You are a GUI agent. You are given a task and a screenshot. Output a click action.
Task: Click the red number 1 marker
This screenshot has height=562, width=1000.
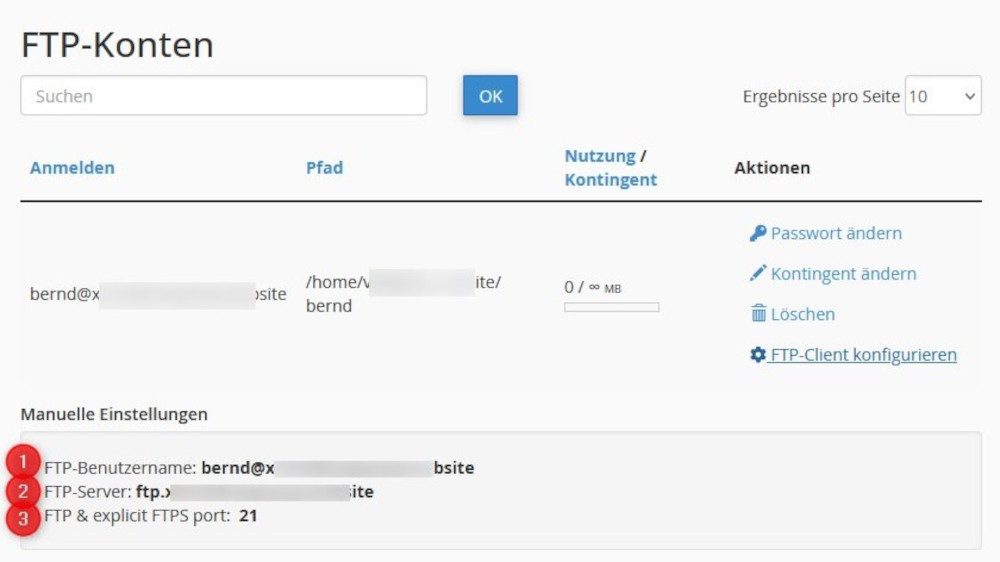pos(23,461)
